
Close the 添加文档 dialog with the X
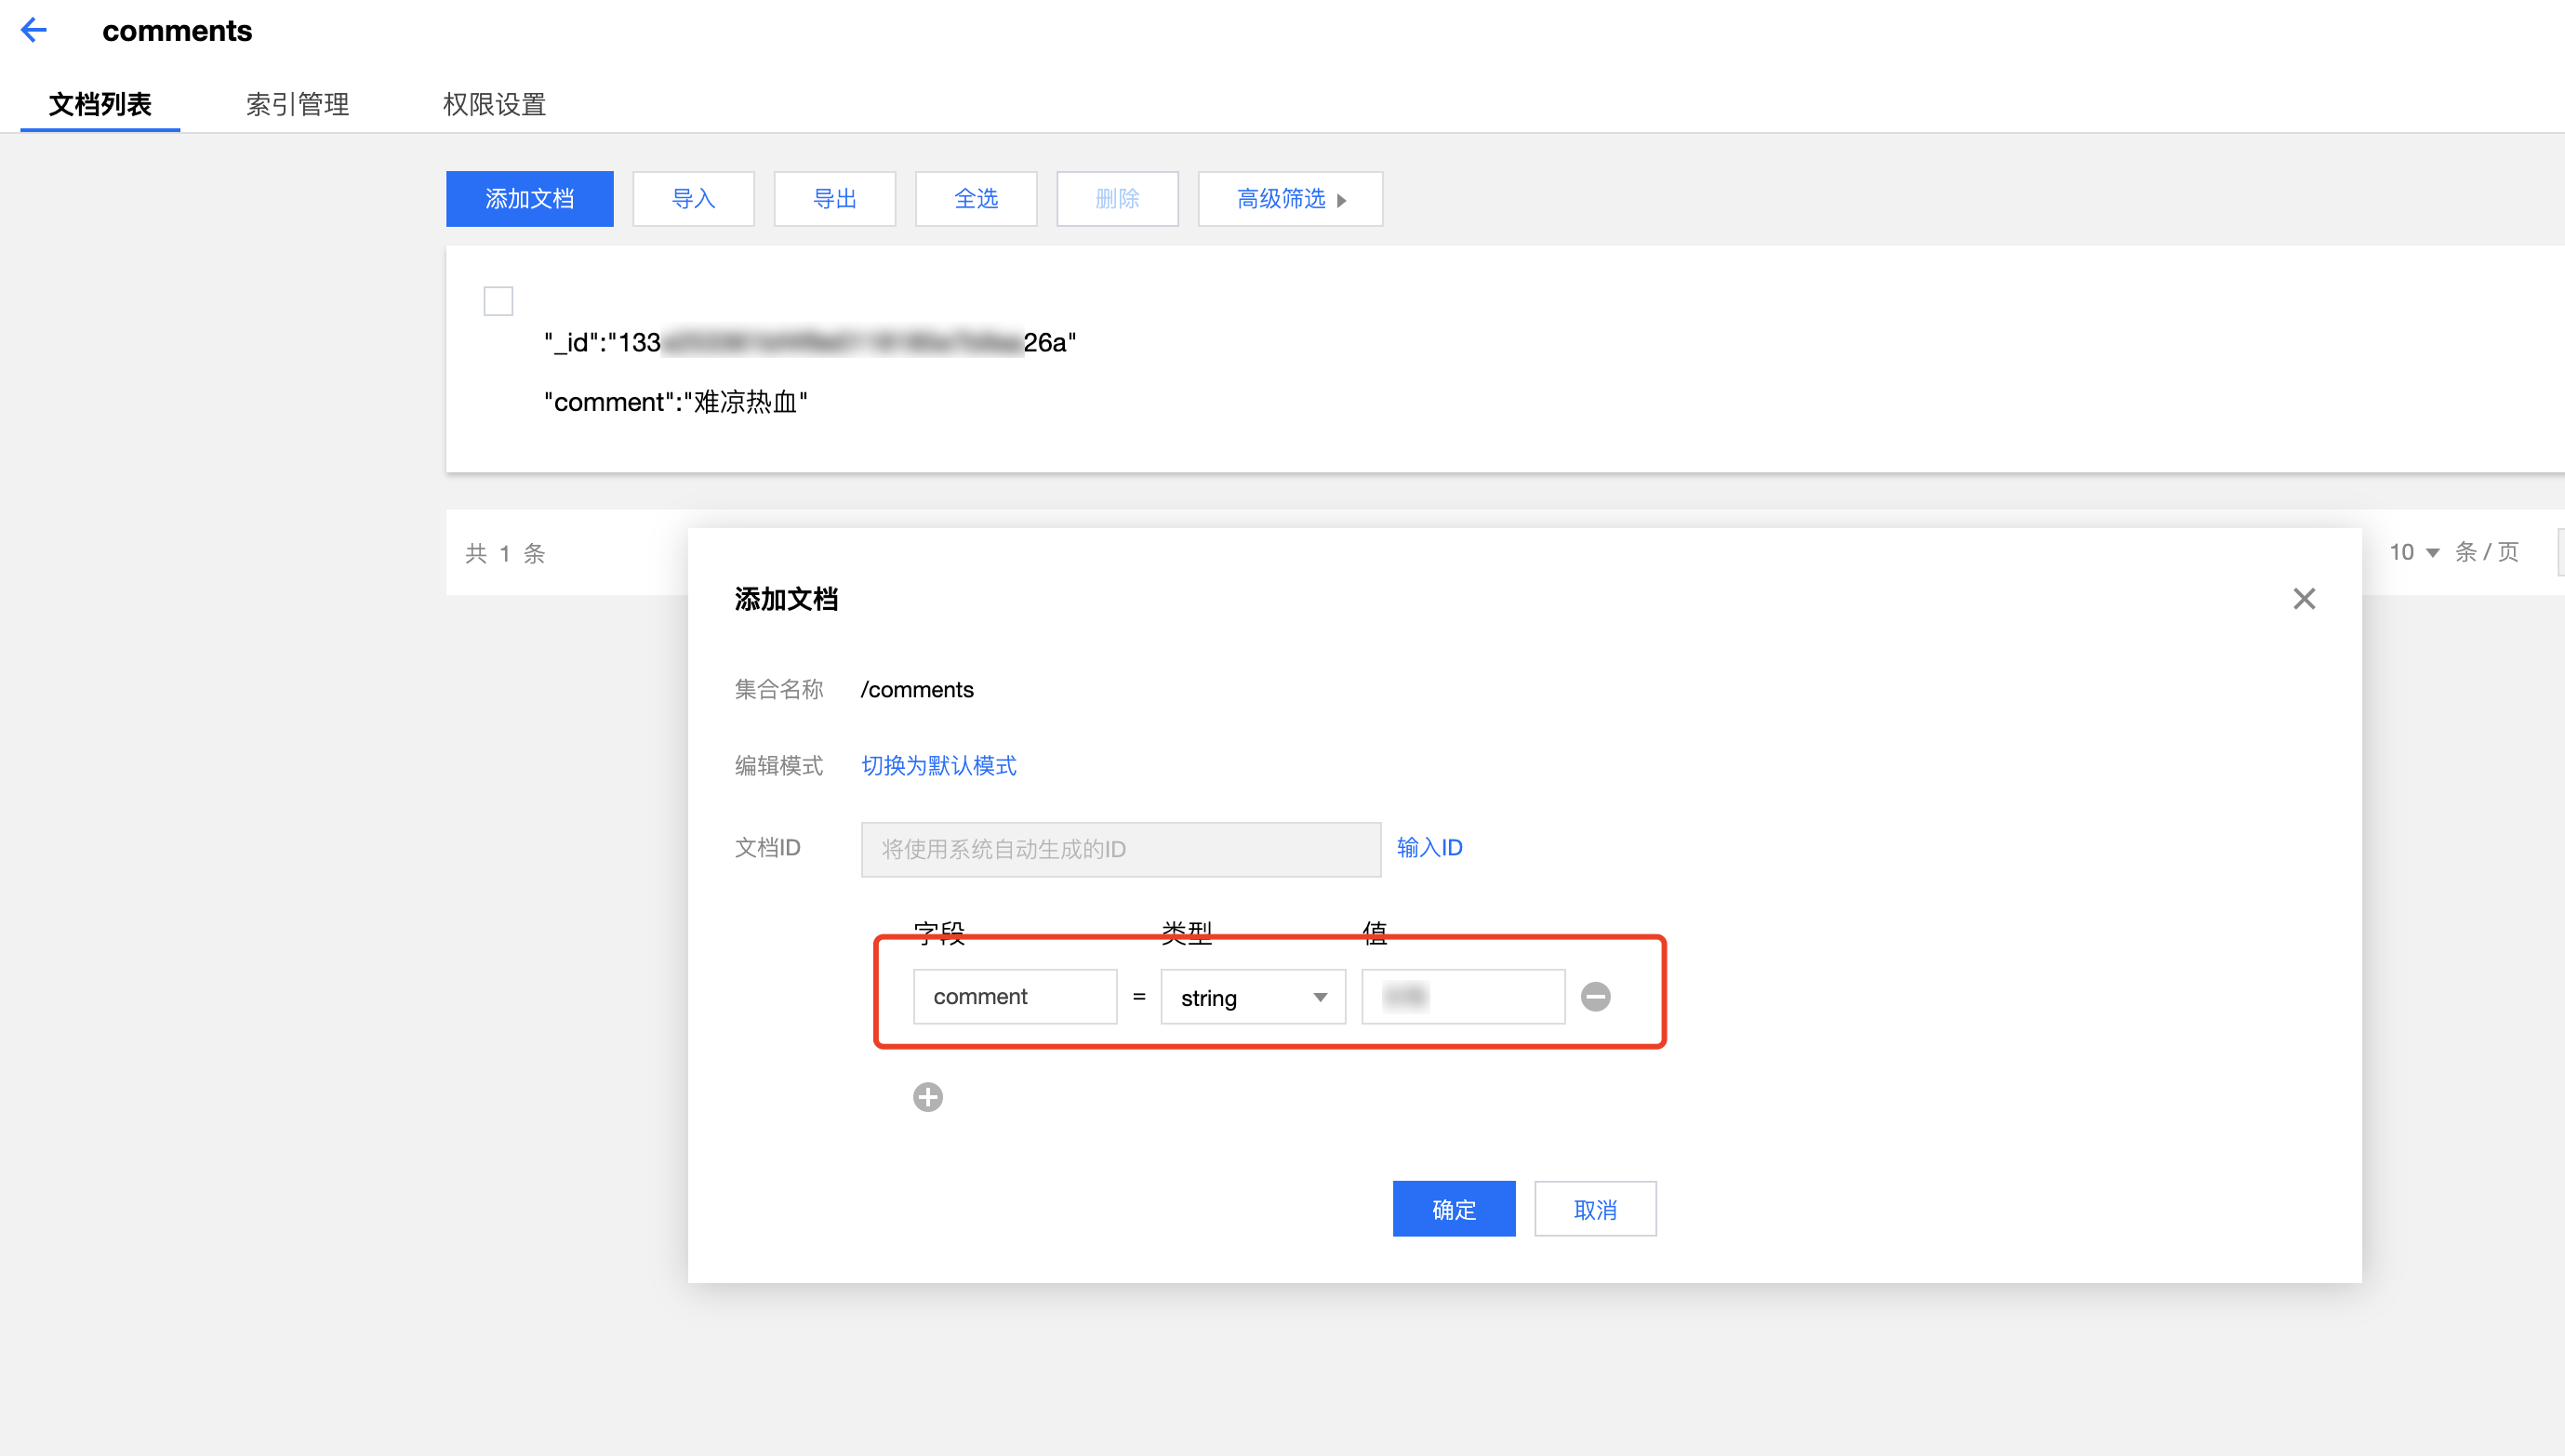[2304, 599]
